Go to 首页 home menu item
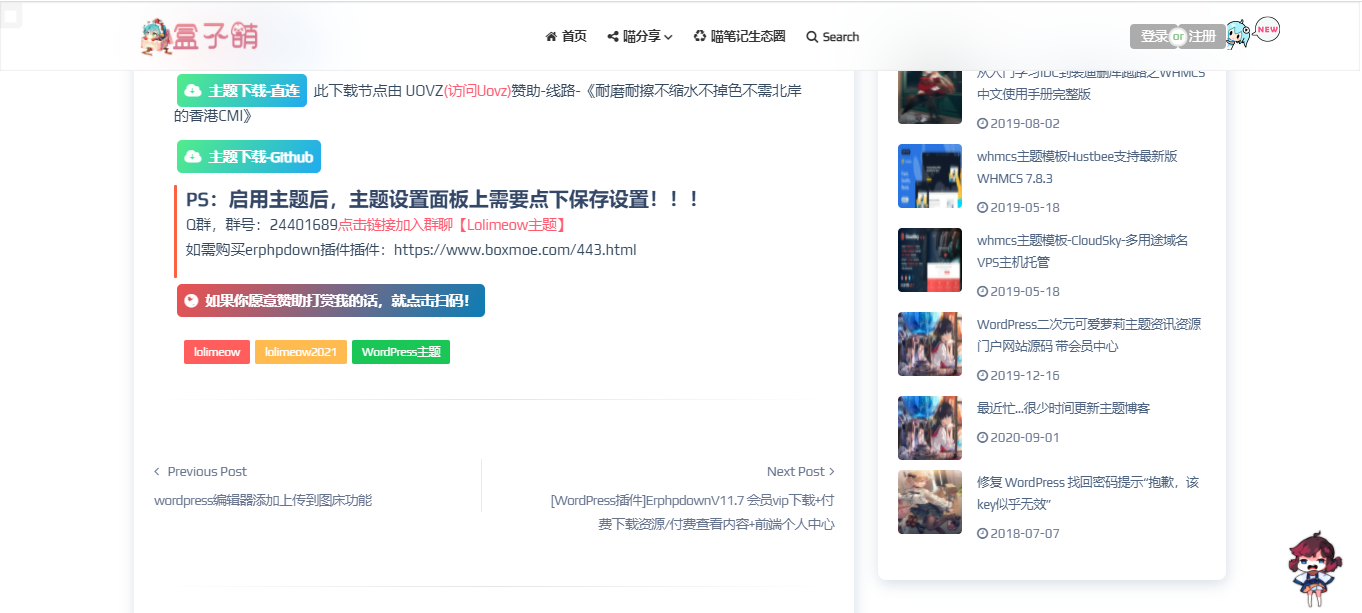The image size is (1362, 613). [566, 36]
